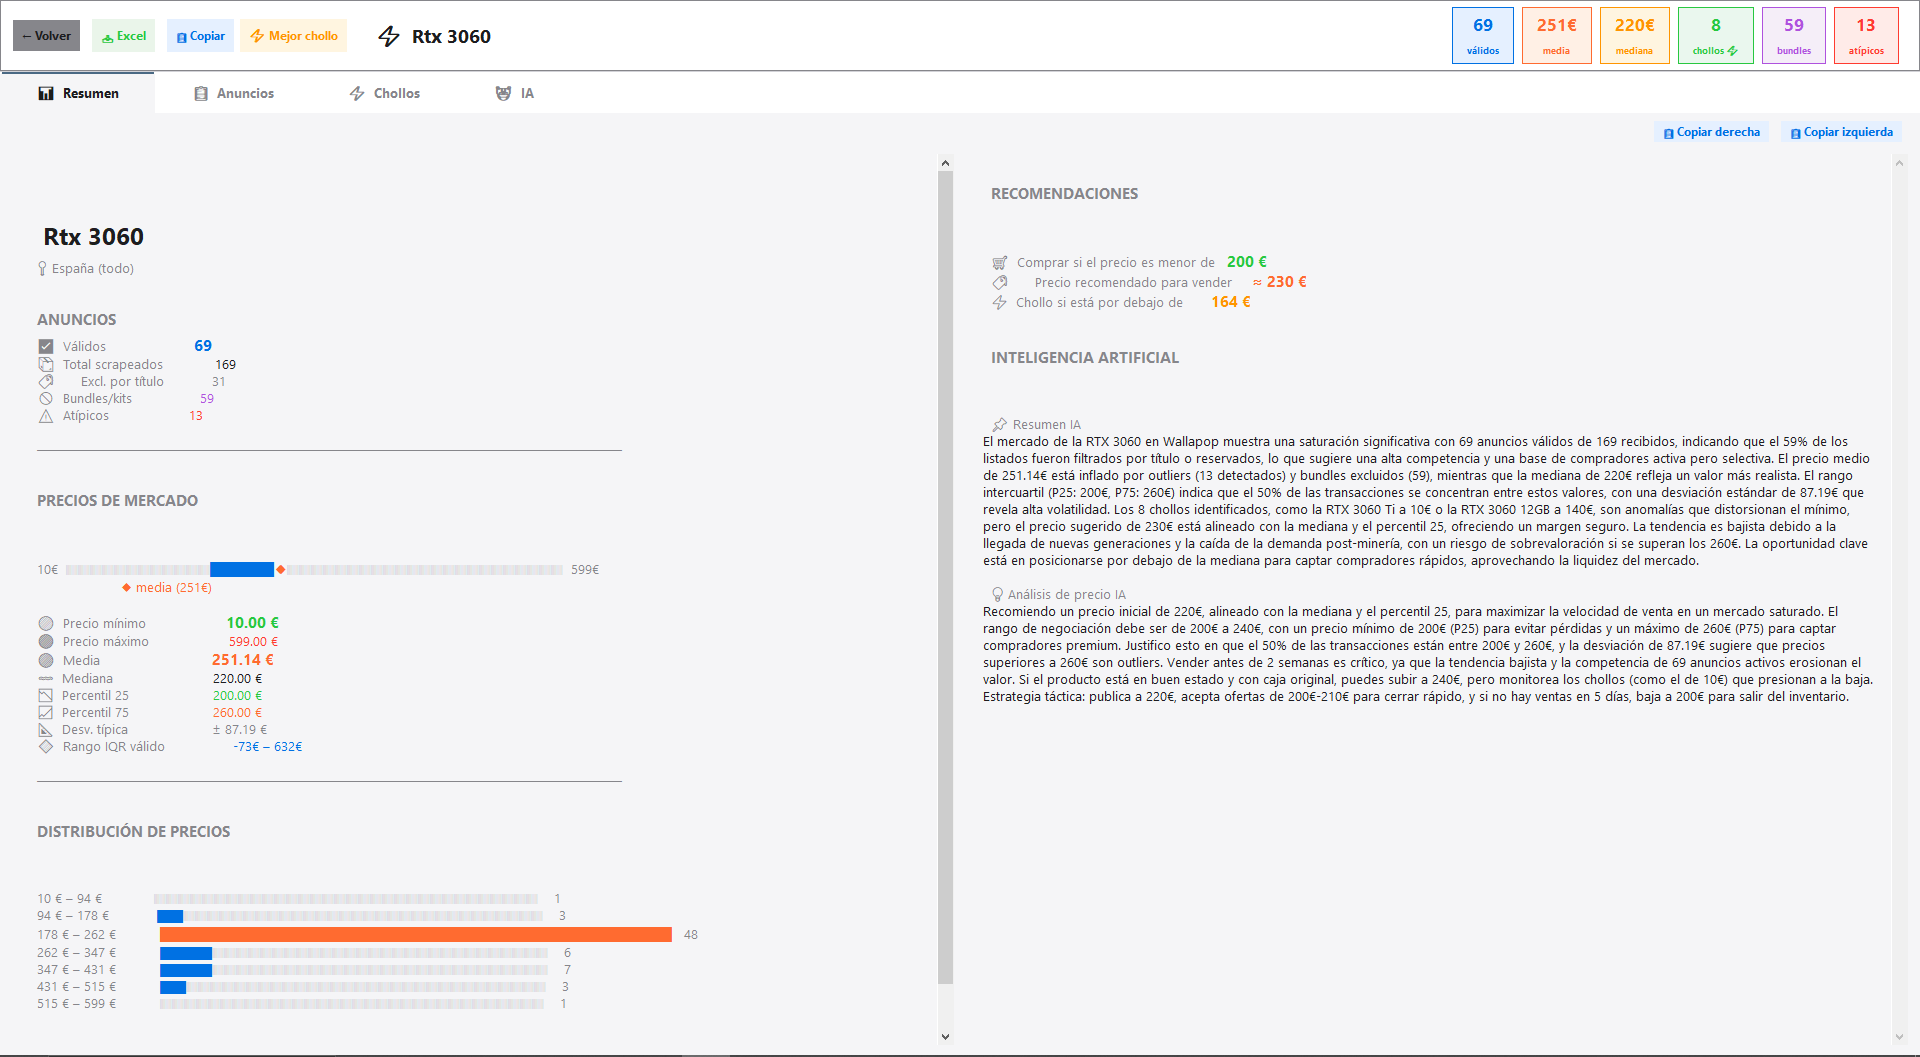This screenshot has height=1057, width=1920.
Task: Open the Anuncios tab
Action: tap(234, 93)
